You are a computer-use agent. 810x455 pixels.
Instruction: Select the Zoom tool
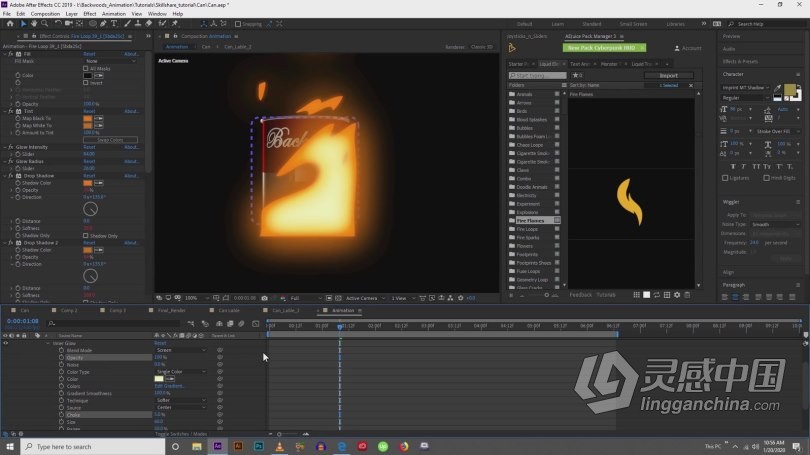[45, 24]
